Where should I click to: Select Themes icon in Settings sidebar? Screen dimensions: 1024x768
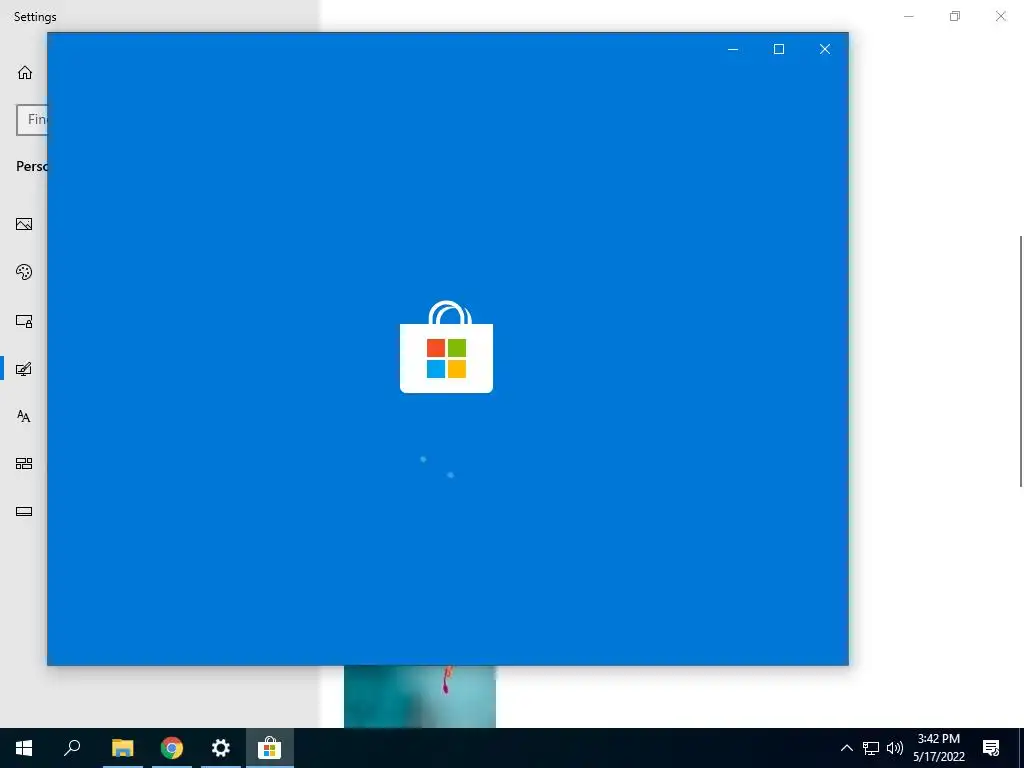point(24,369)
